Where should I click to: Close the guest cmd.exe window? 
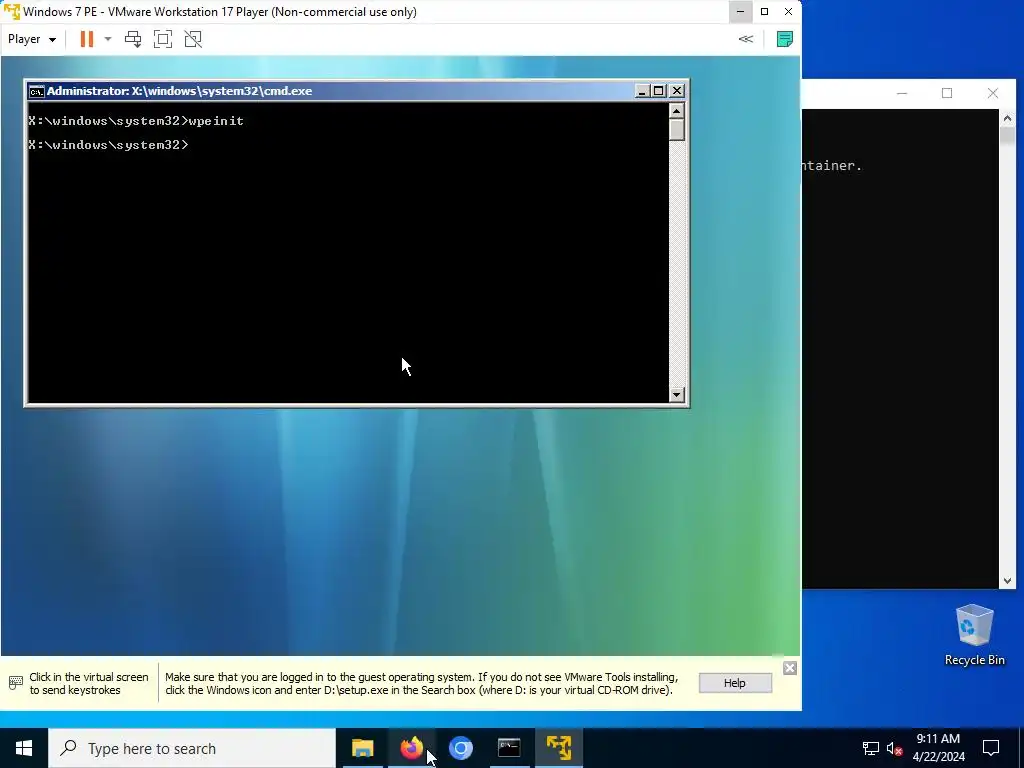(677, 91)
